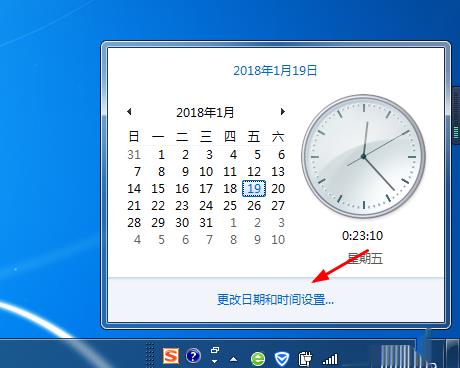Select grayed February 4 under 日 column

click(x=137, y=240)
